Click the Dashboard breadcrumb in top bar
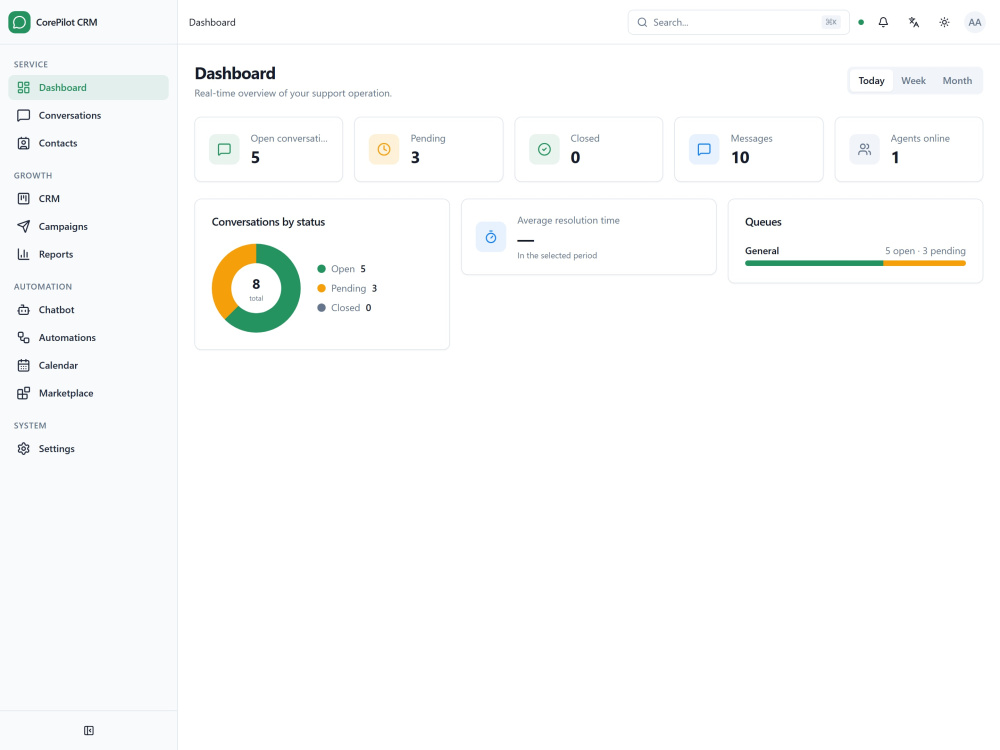1000x750 pixels. point(212,22)
